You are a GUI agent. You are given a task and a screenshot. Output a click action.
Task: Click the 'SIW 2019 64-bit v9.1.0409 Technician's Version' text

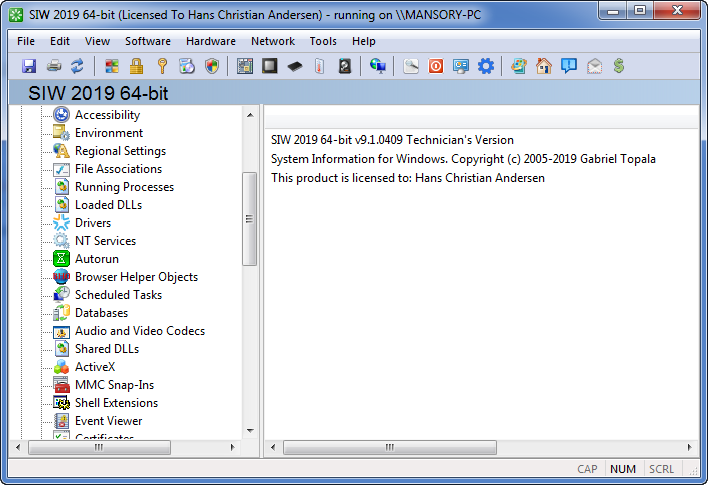tap(392, 140)
